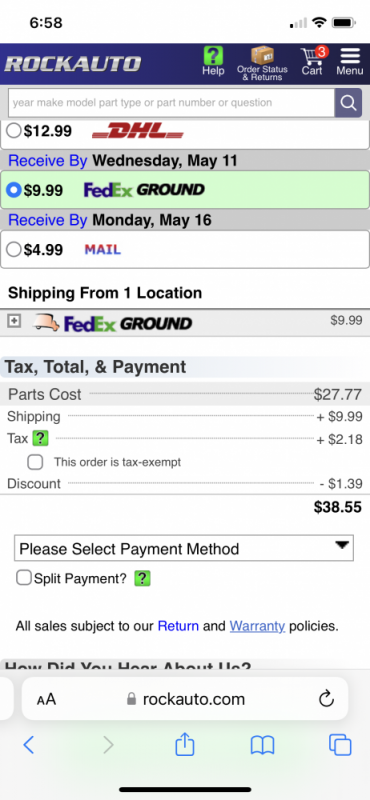Open the Help icon
Screen dimensions: 370x800
pos(213,61)
